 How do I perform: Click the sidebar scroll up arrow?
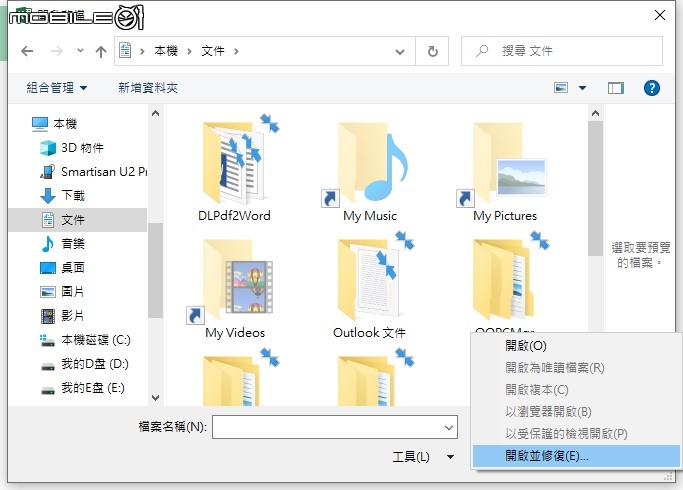click(155, 113)
